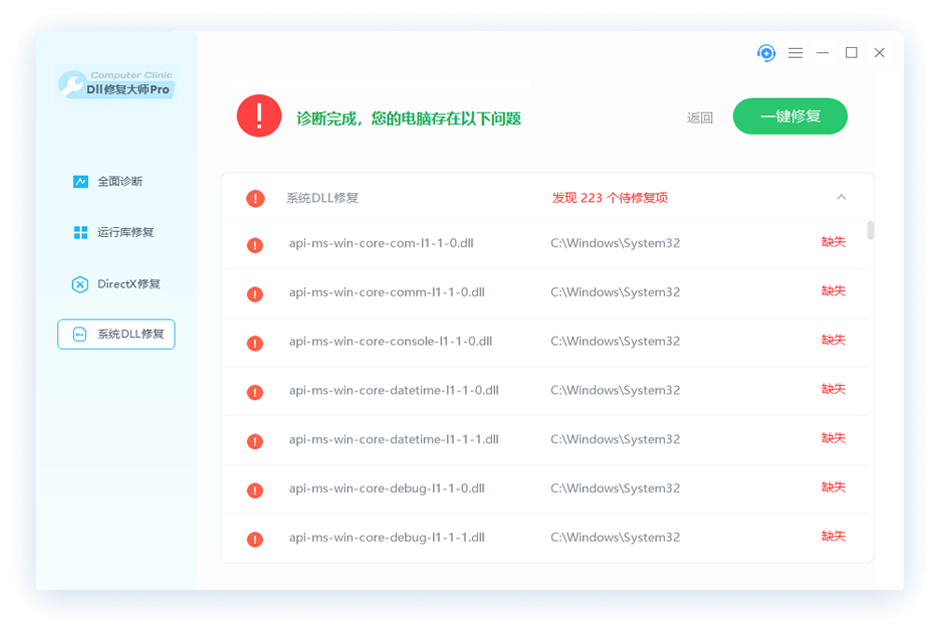Select the api-ms-win-core-com-l1-1-0.dll row
The image size is (940, 636).
point(386,243)
